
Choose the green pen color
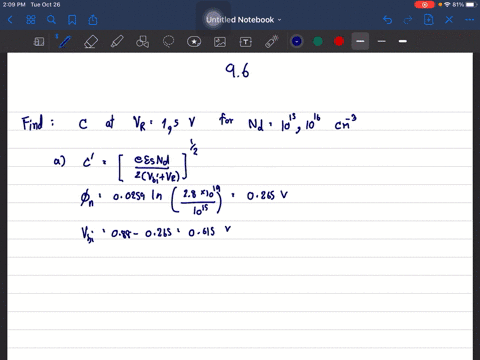[318, 41]
